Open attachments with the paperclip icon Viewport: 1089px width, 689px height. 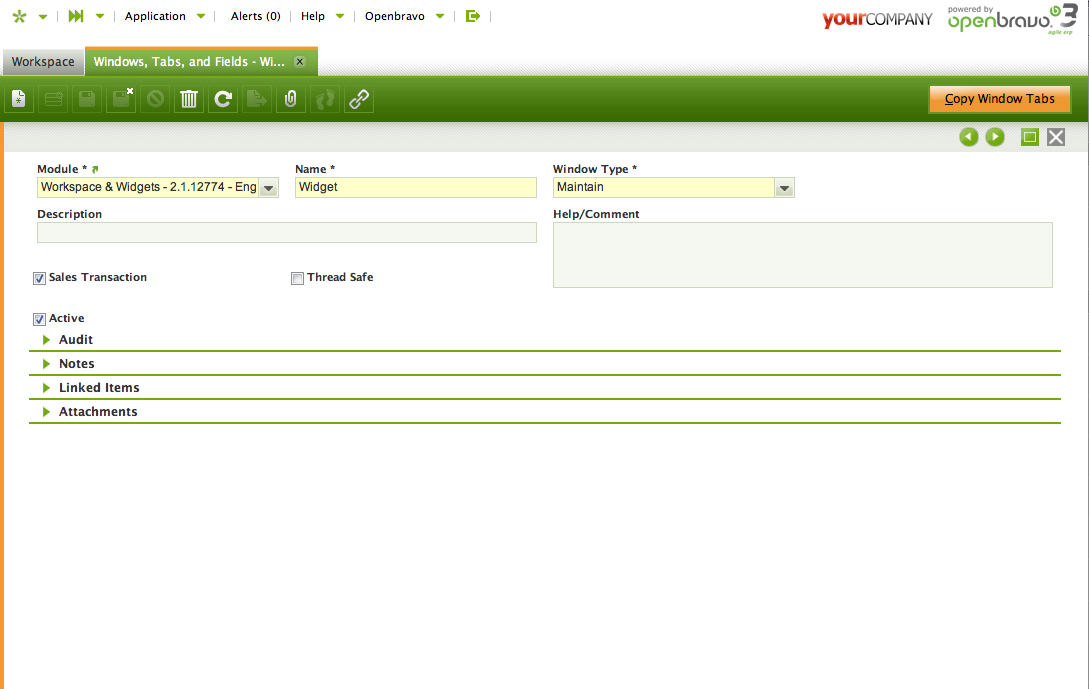290,99
